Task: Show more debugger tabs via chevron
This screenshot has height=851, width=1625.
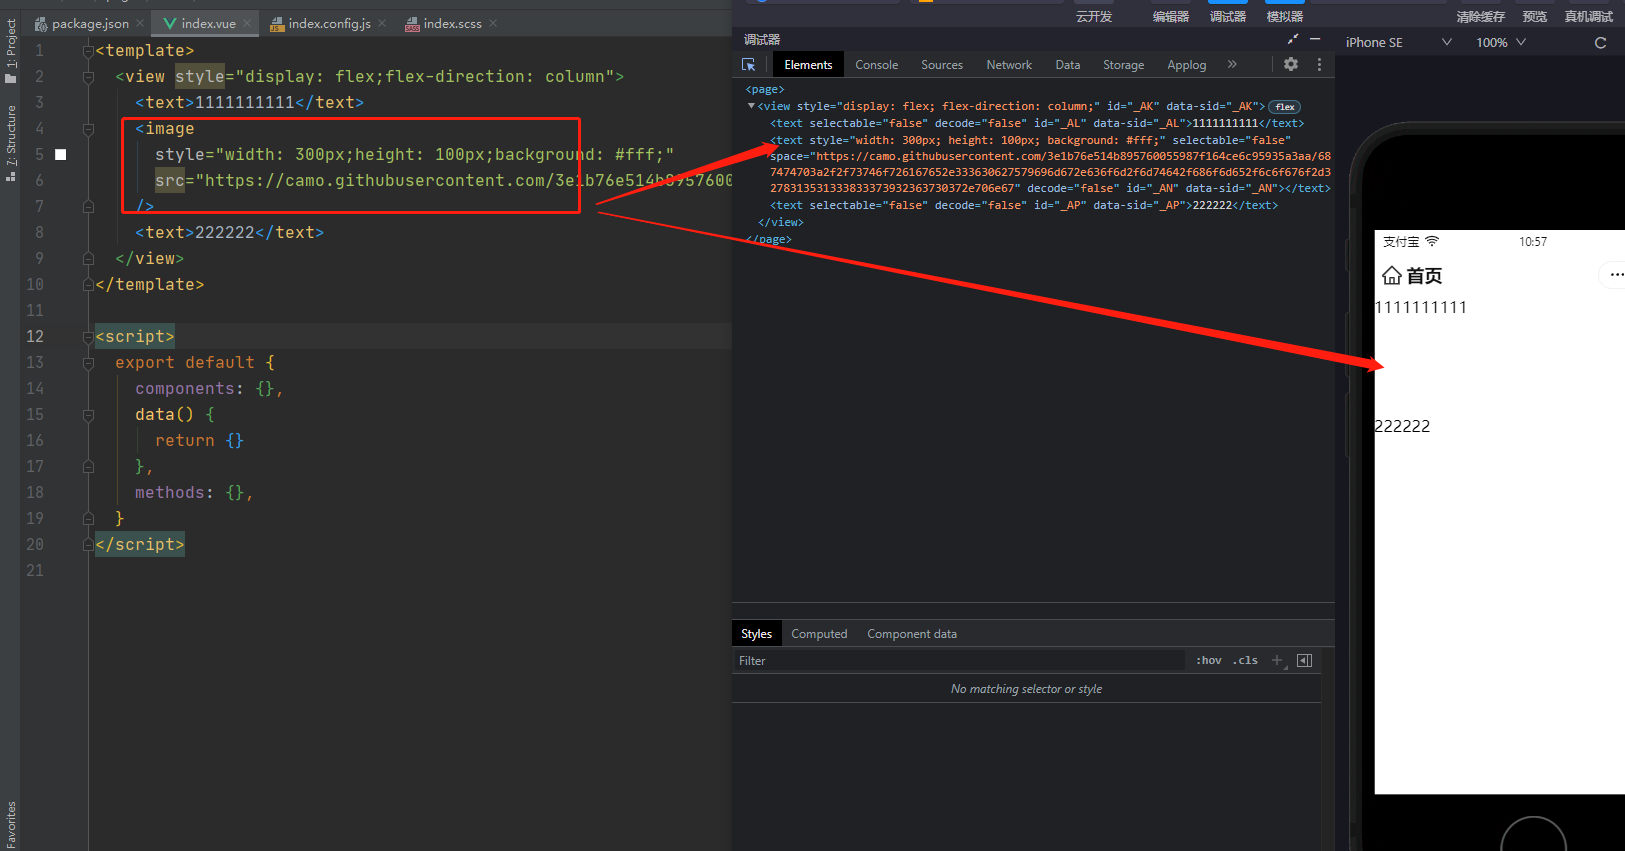Action: pos(1232,64)
